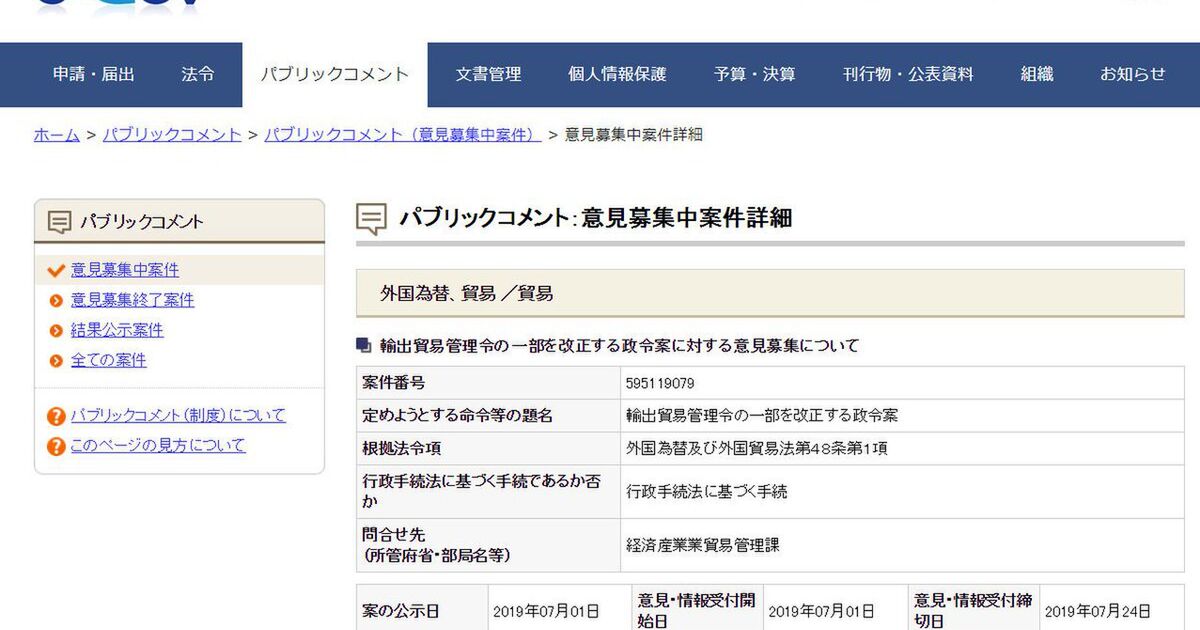Click the arrow bullet icon beside 意見募集終了案件
The image size is (1200, 630).
pyautogui.click(x=56, y=300)
